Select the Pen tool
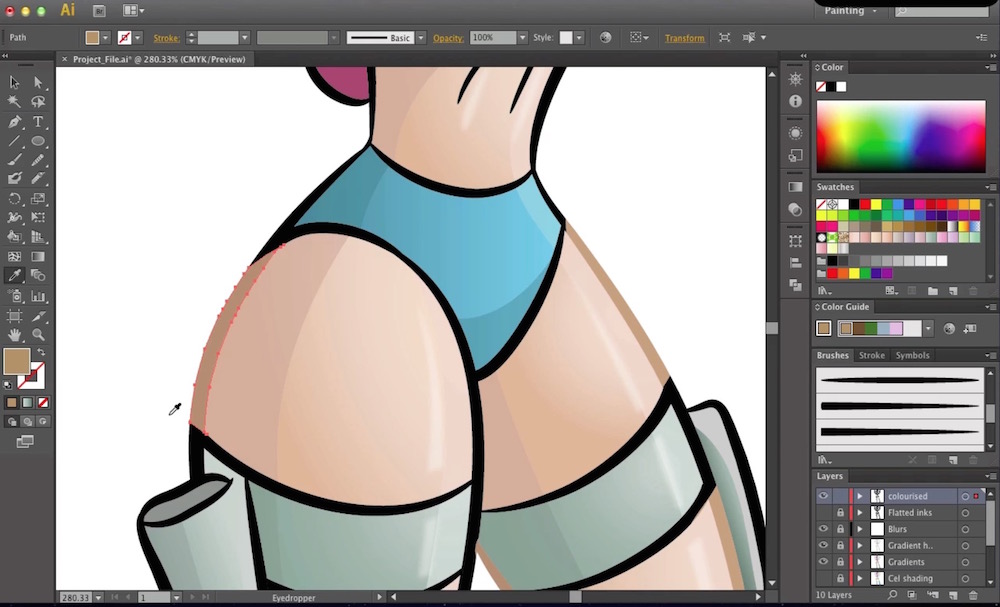The width and height of the screenshot is (1000, 607). tap(15, 121)
